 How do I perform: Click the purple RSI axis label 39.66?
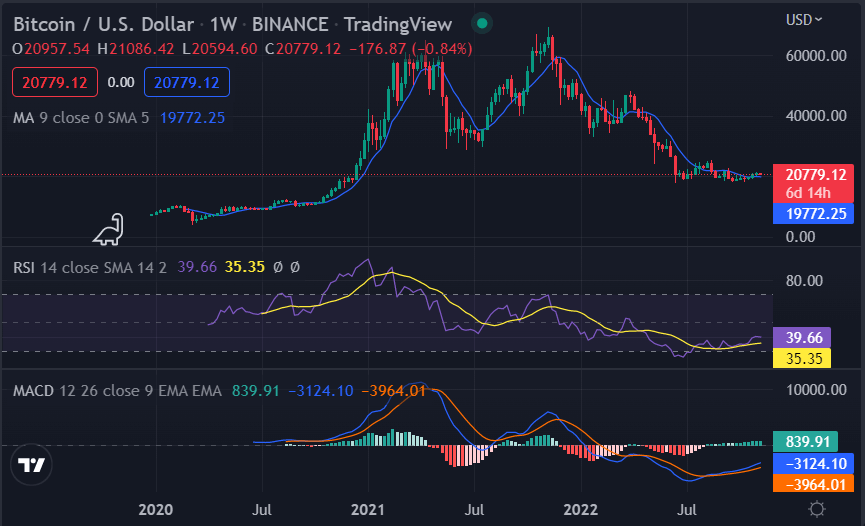click(x=802, y=337)
